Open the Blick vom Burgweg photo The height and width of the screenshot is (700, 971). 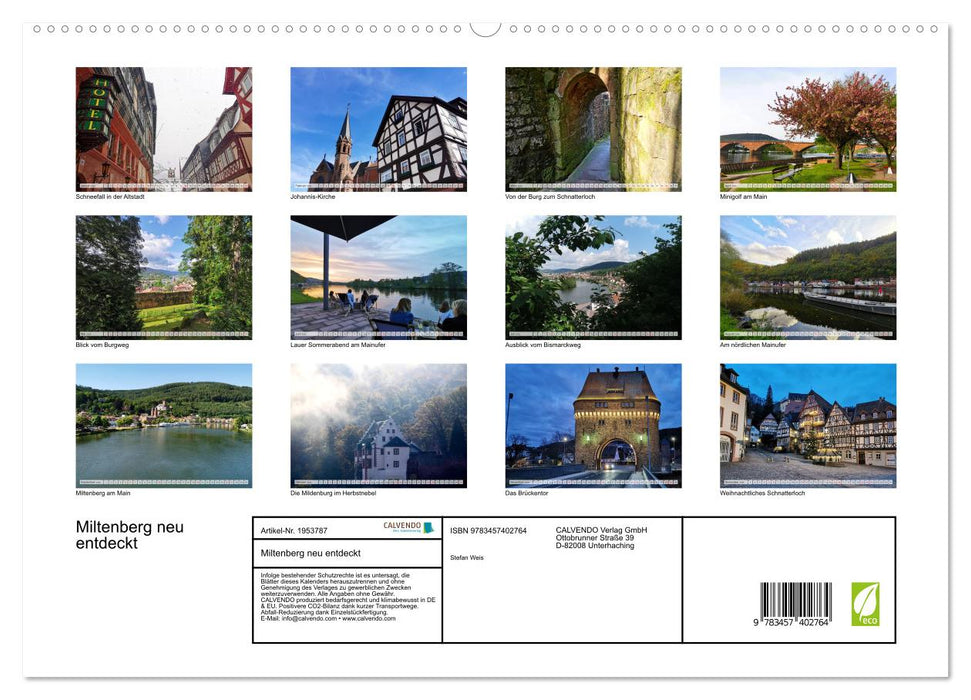click(x=163, y=277)
